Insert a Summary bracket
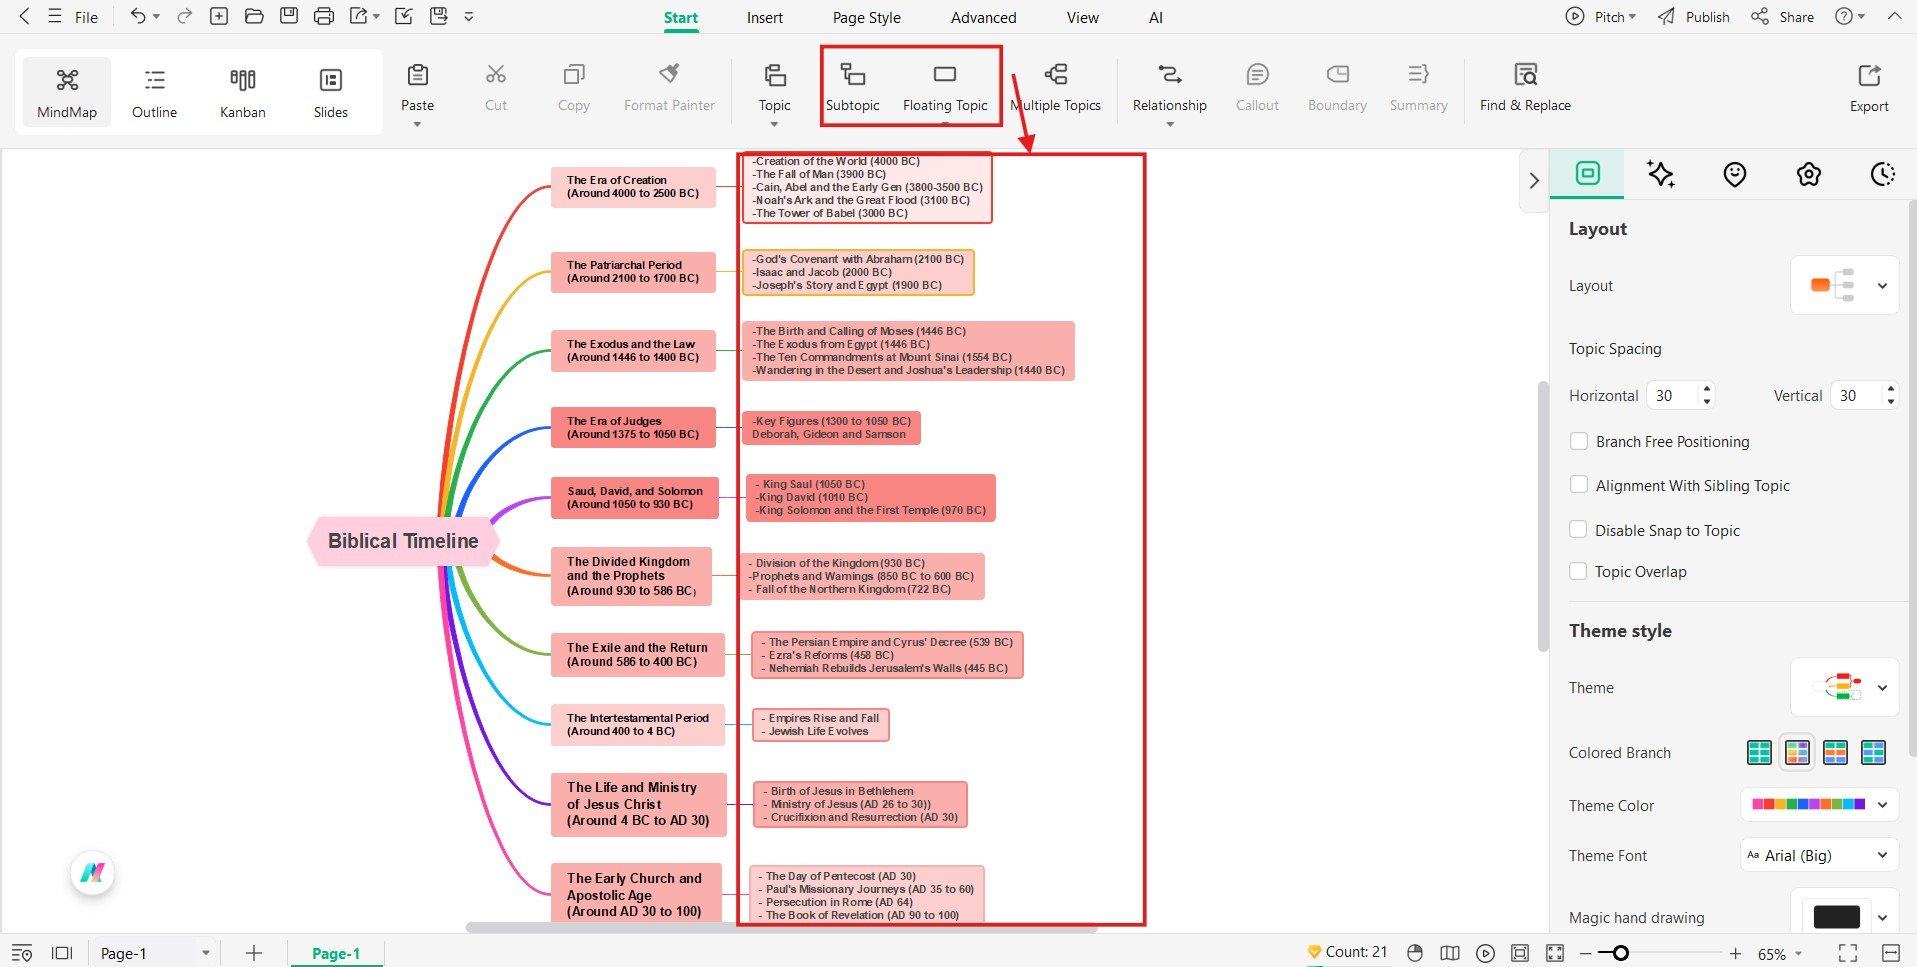This screenshot has height=967, width=1917. [1418, 88]
